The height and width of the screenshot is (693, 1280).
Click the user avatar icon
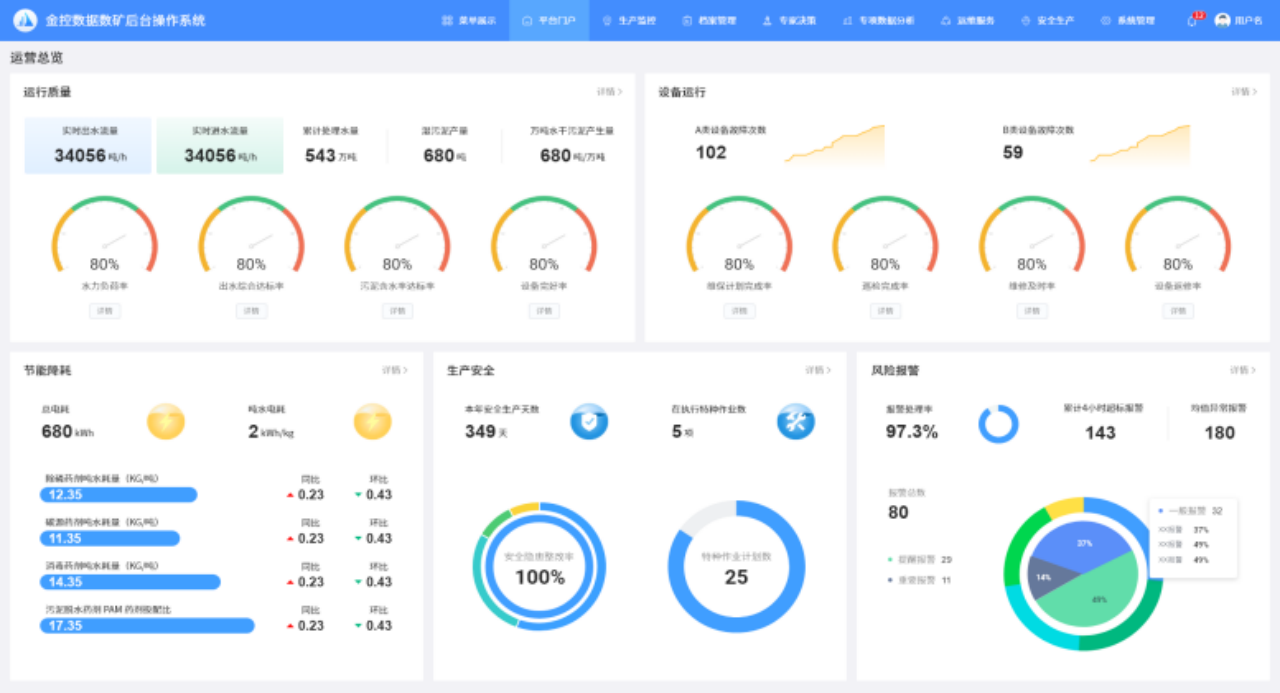1222,20
